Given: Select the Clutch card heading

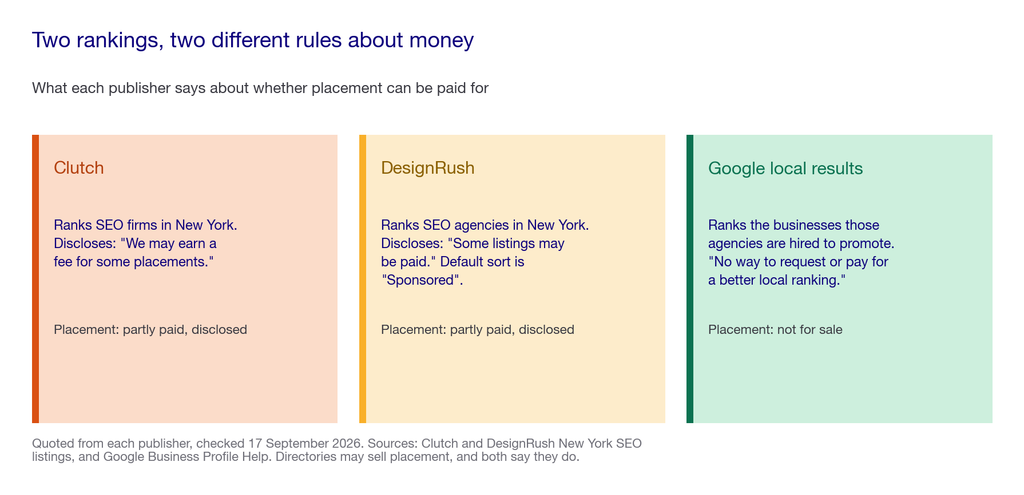Looking at the screenshot, I should click(78, 168).
